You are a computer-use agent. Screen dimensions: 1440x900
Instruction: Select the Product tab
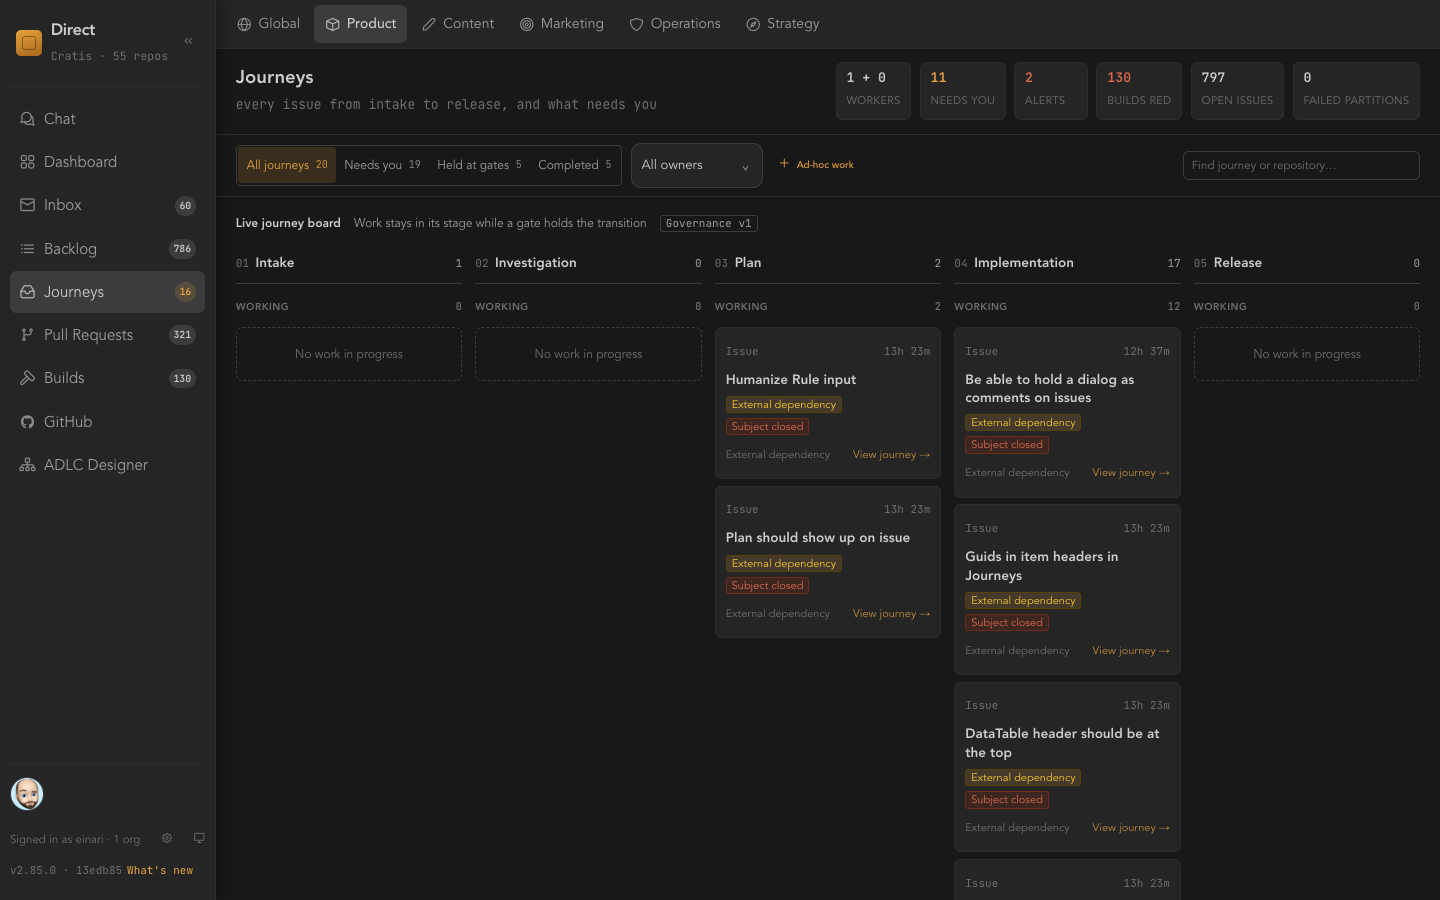(x=360, y=24)
